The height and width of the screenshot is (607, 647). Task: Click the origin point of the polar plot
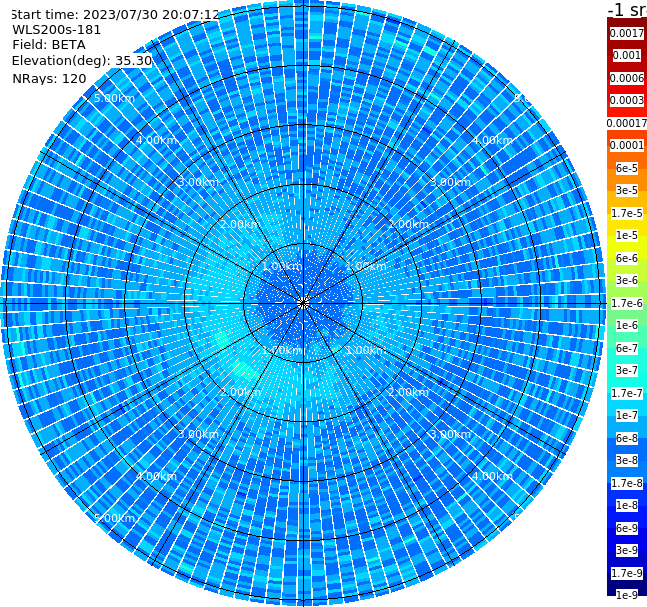303,303
